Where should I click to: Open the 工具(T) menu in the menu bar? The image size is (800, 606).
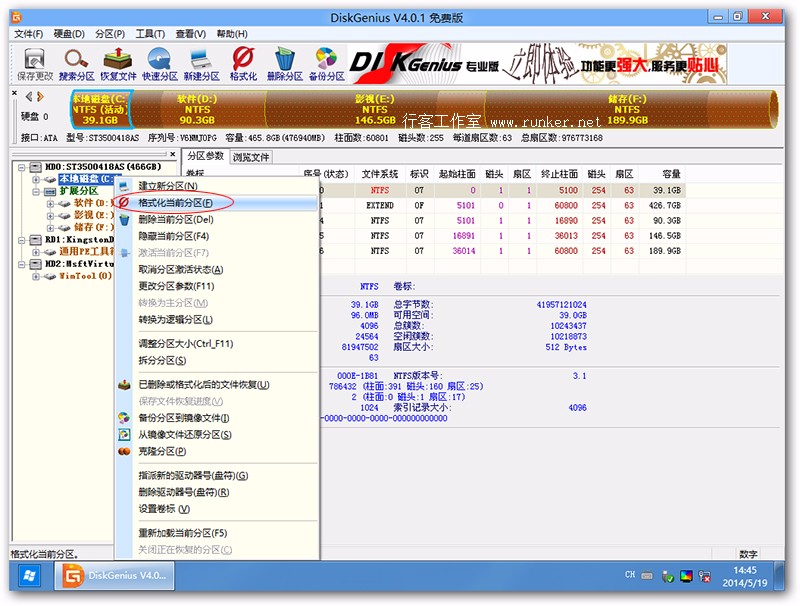click(150, 34)
